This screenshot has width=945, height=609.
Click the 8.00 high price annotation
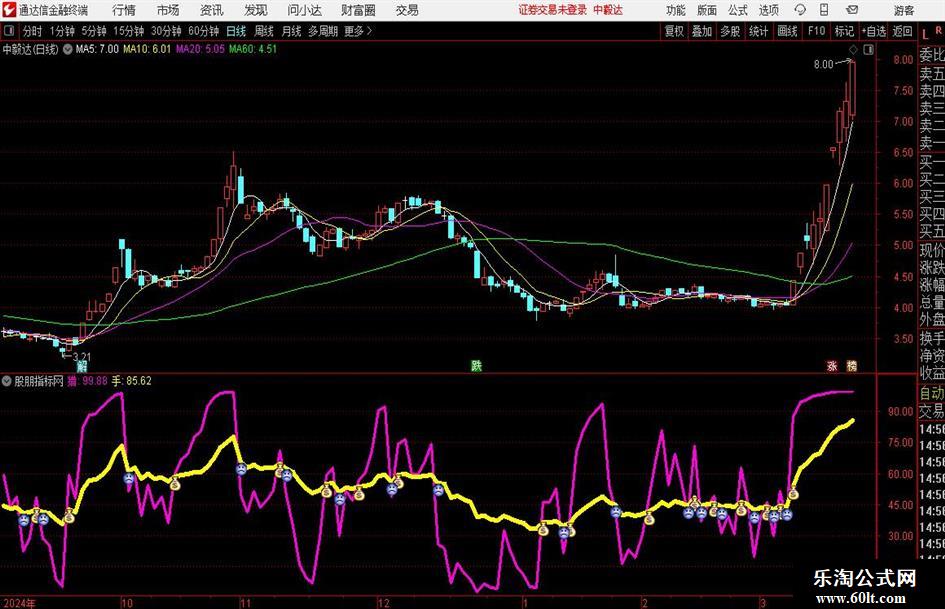[x=823, y=65]
